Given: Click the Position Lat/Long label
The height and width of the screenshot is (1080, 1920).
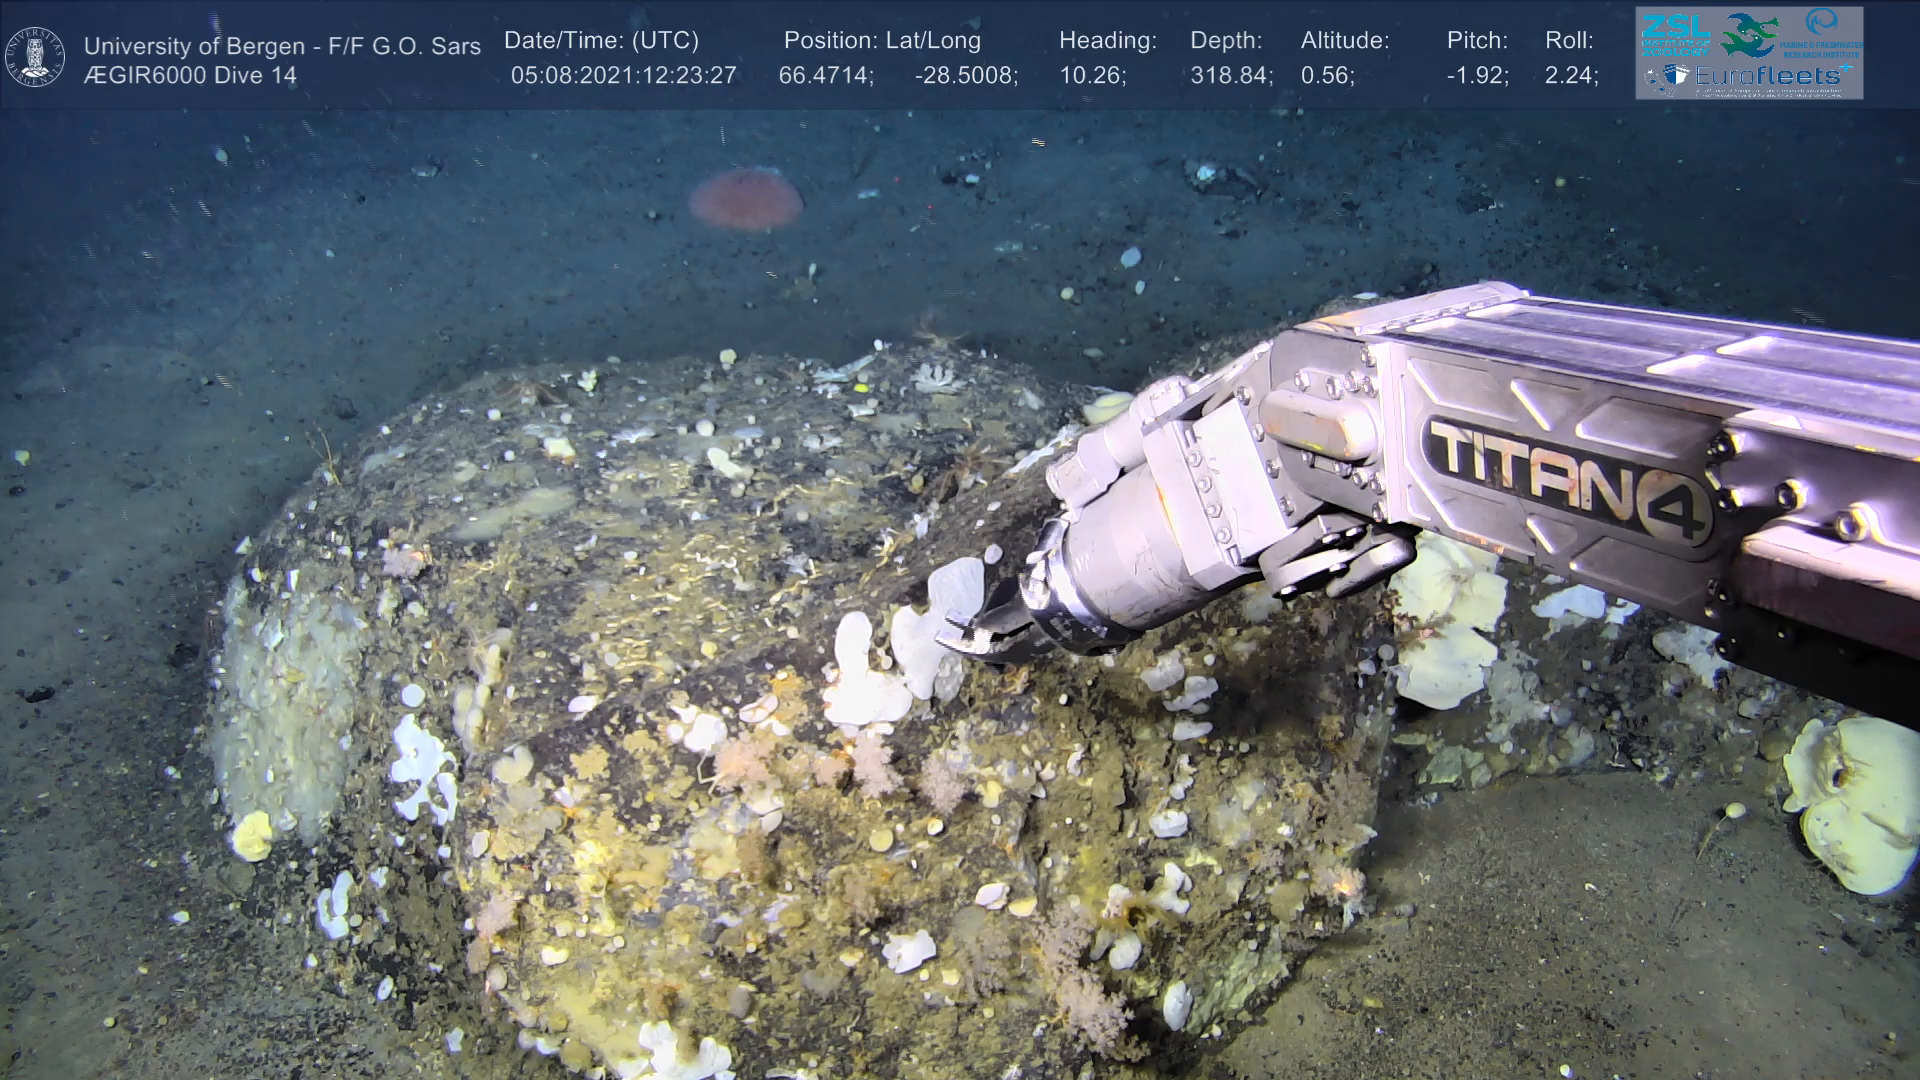Looking at the screenshot, I should click(x=882, y=41).
